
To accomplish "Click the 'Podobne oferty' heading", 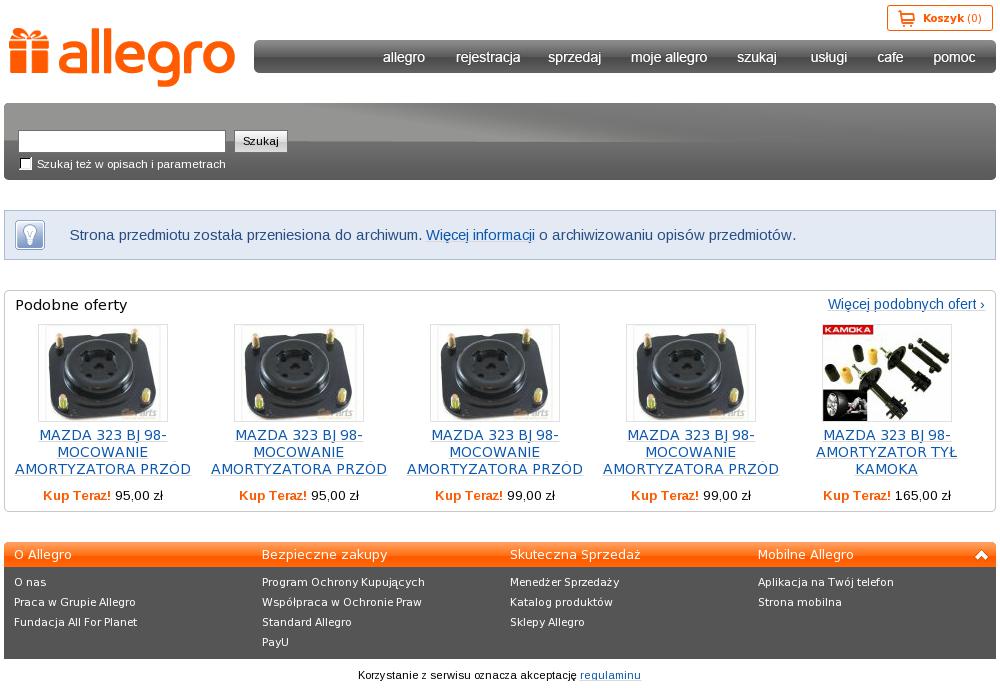I will point(71,305).
